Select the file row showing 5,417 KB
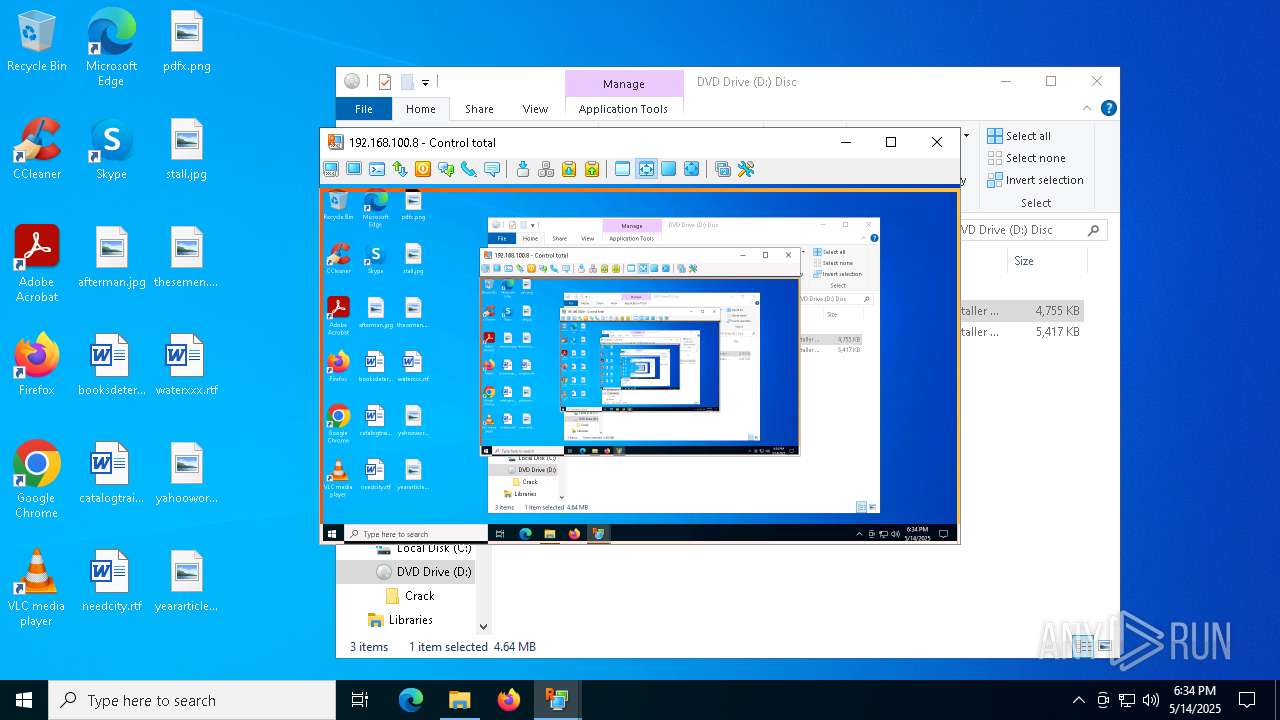 coord(1021,332)
